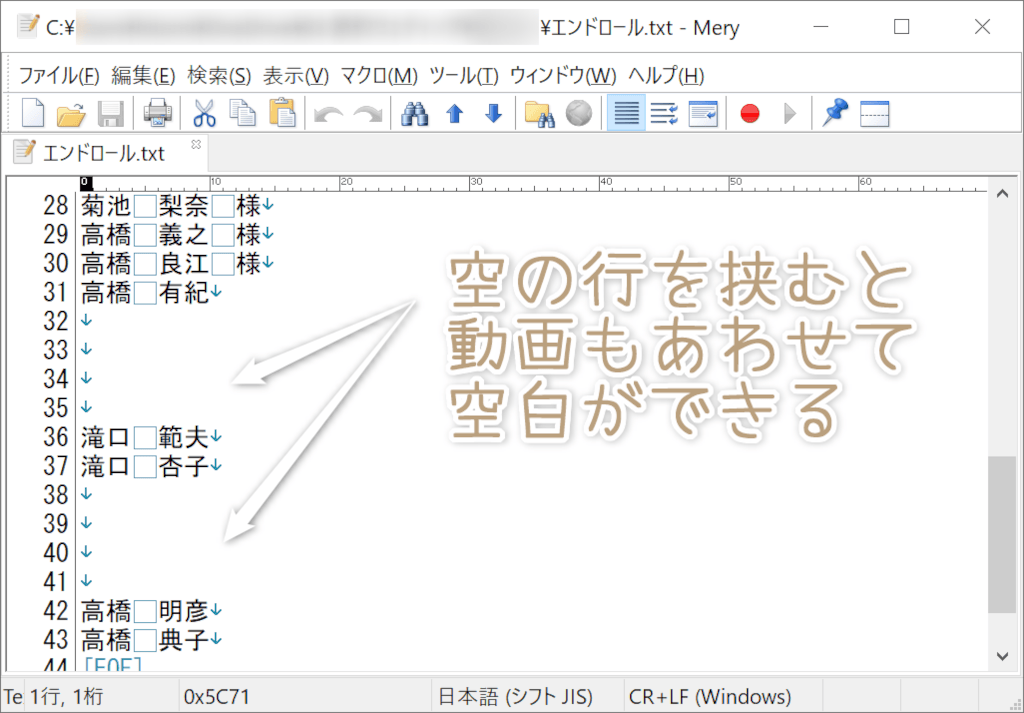
Task: Open a file with the folder icon
Action: (x=71, y=113)
